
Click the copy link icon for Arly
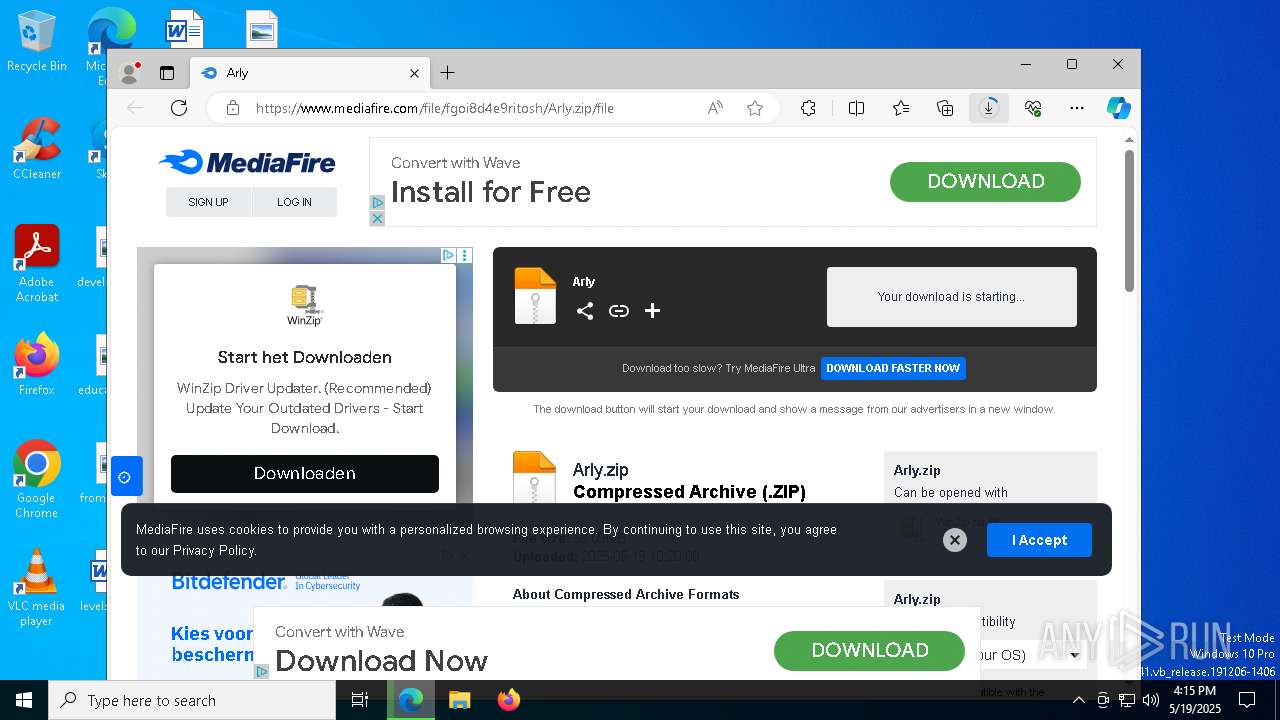(x=619, y=311)
